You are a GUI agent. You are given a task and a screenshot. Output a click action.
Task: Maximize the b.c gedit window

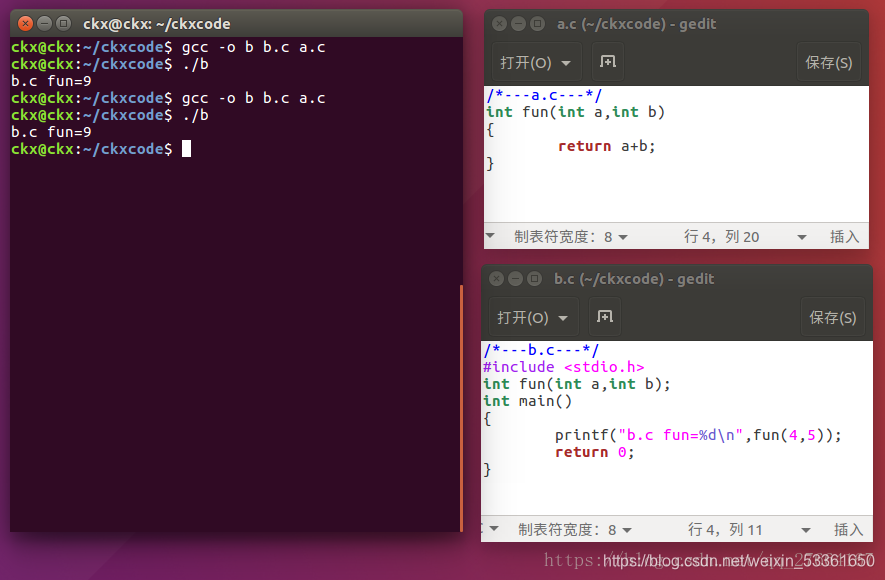pyautogui.click(x=534, y=279)
